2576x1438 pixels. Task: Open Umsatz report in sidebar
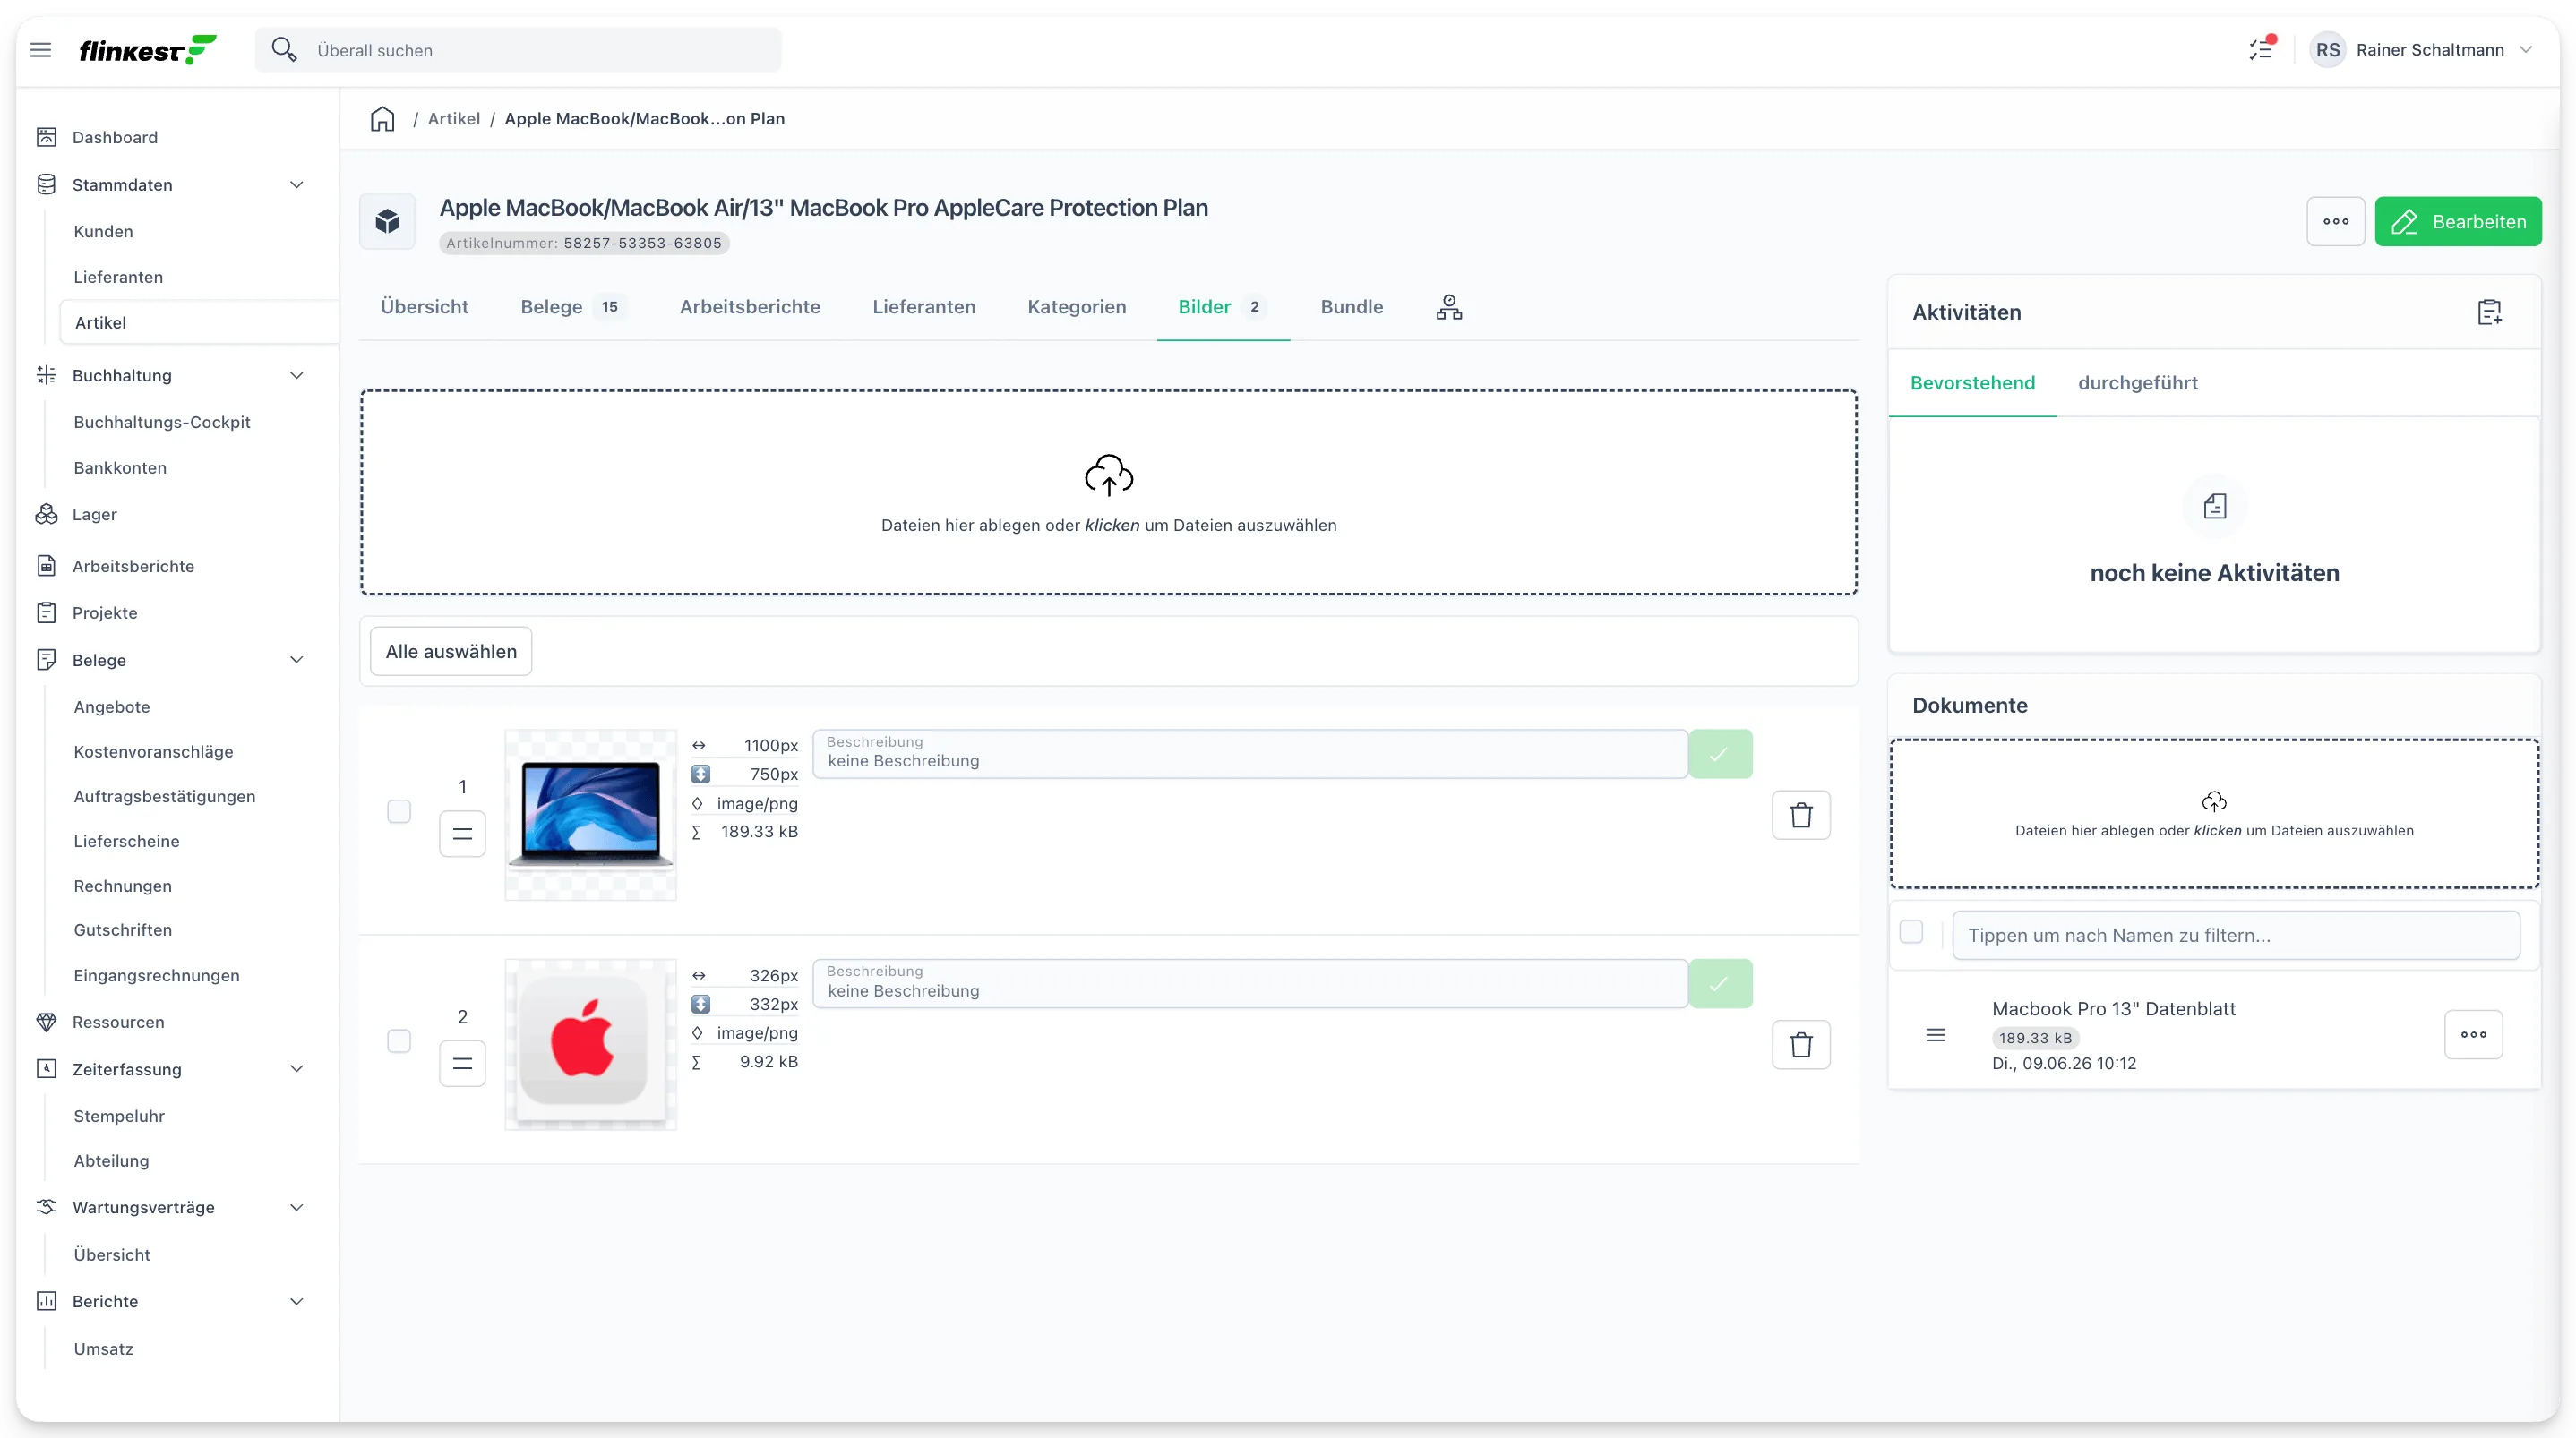point(103,1349)
